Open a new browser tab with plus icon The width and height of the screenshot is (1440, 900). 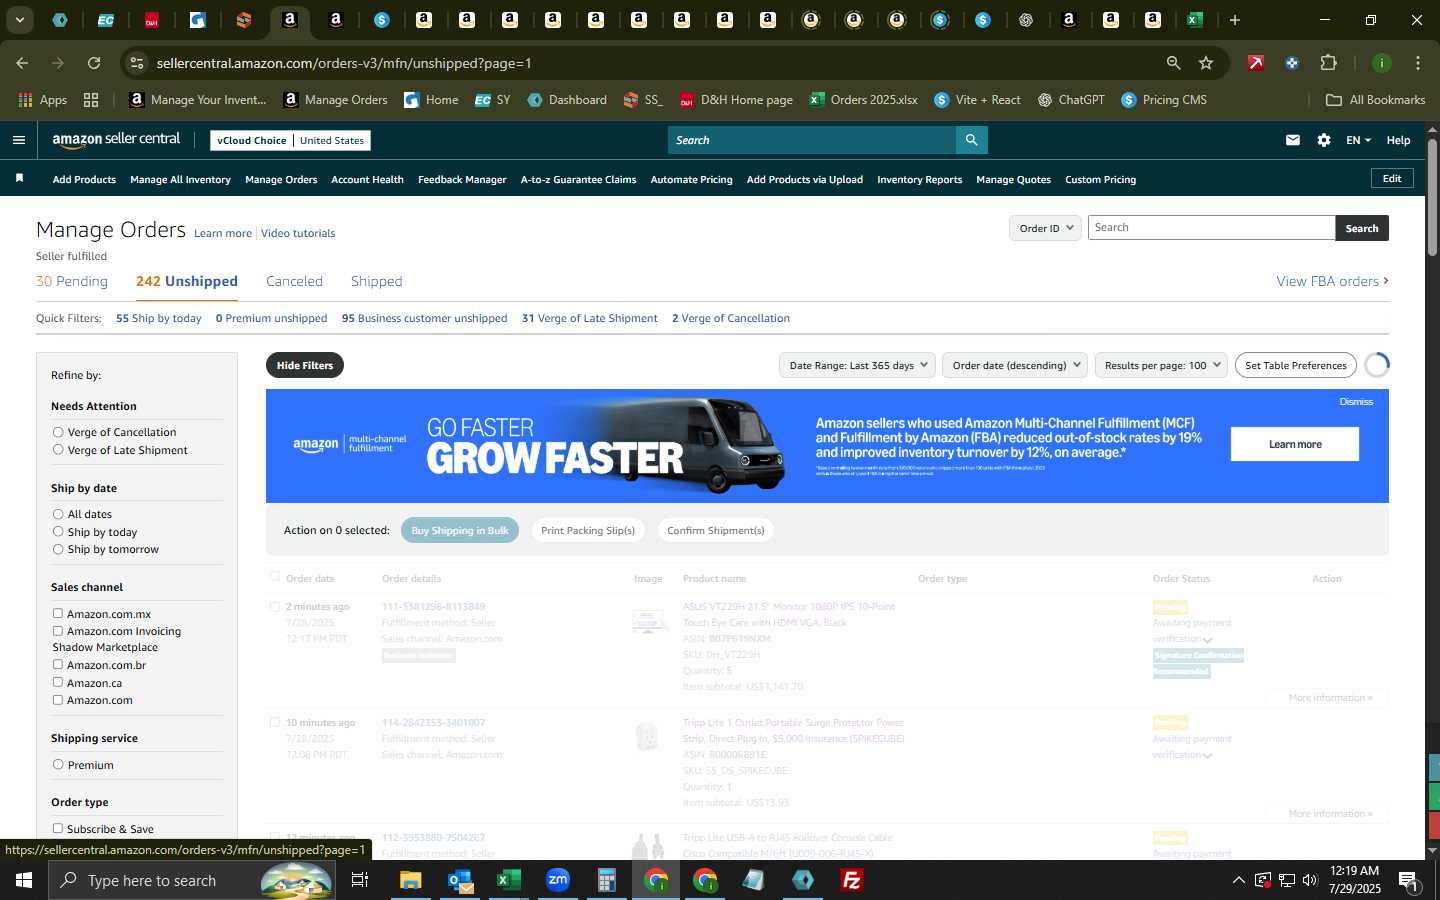point(1235,20)
